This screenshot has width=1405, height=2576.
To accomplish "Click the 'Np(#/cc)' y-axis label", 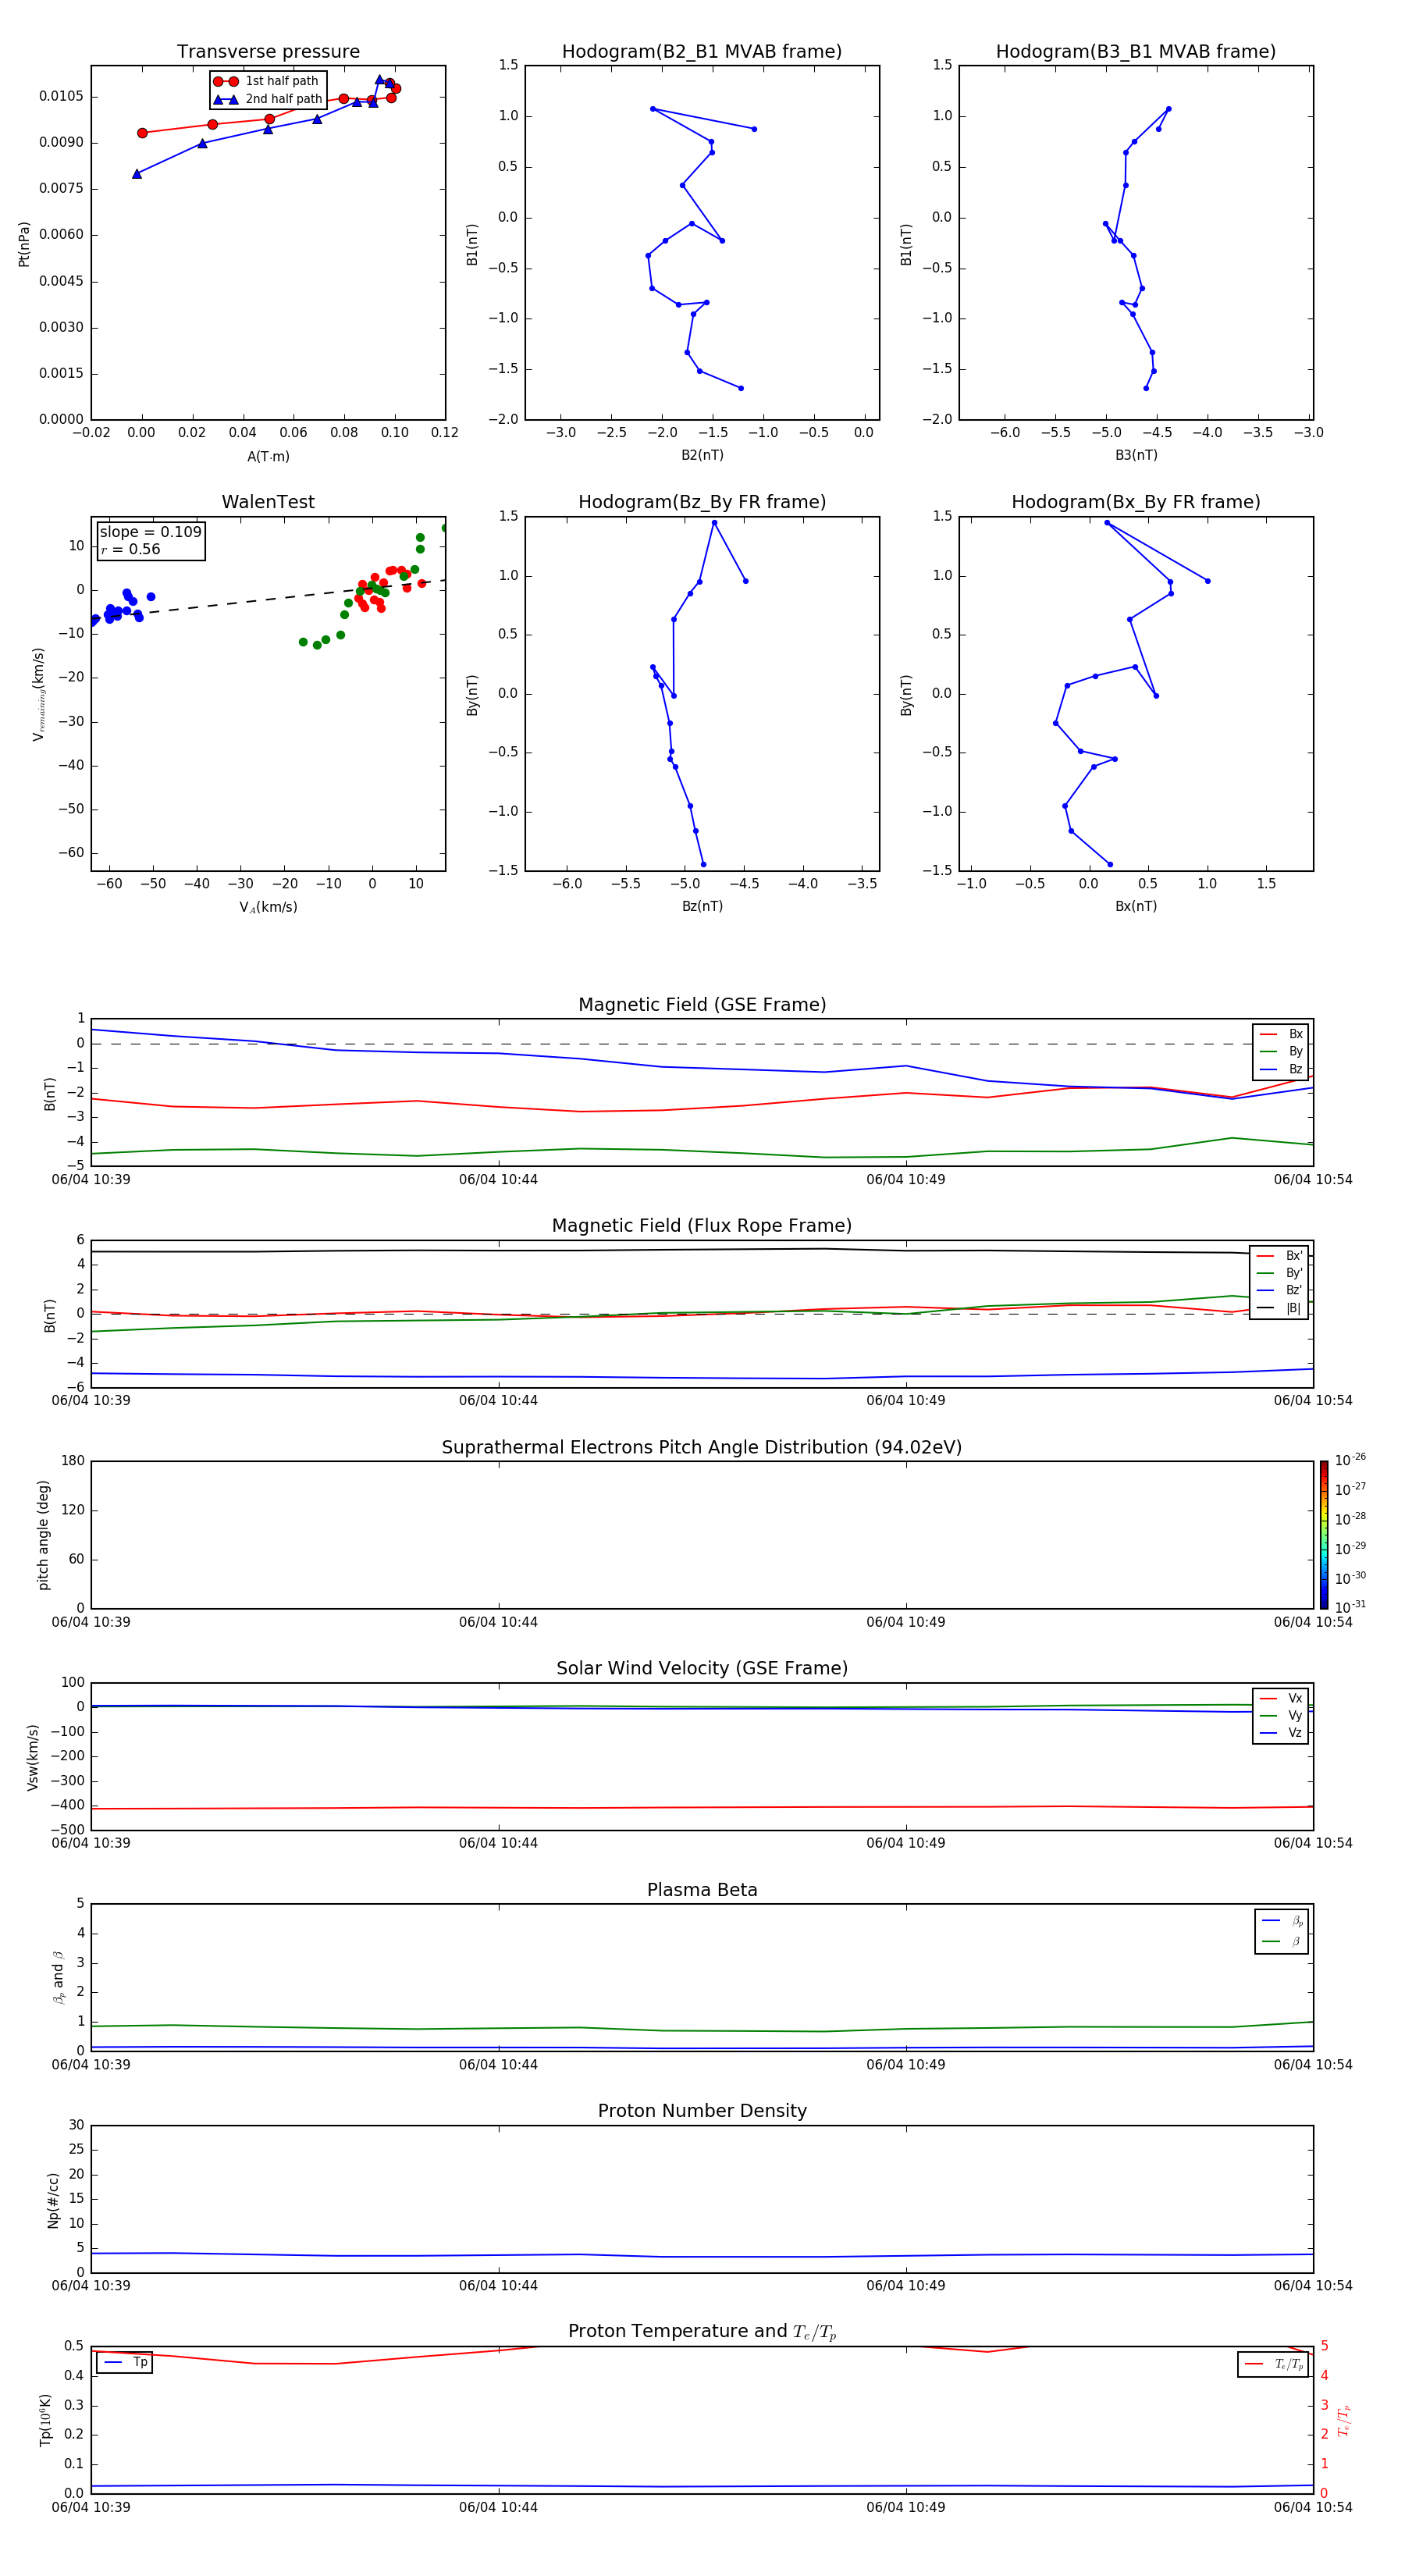I will point(53,2200).
